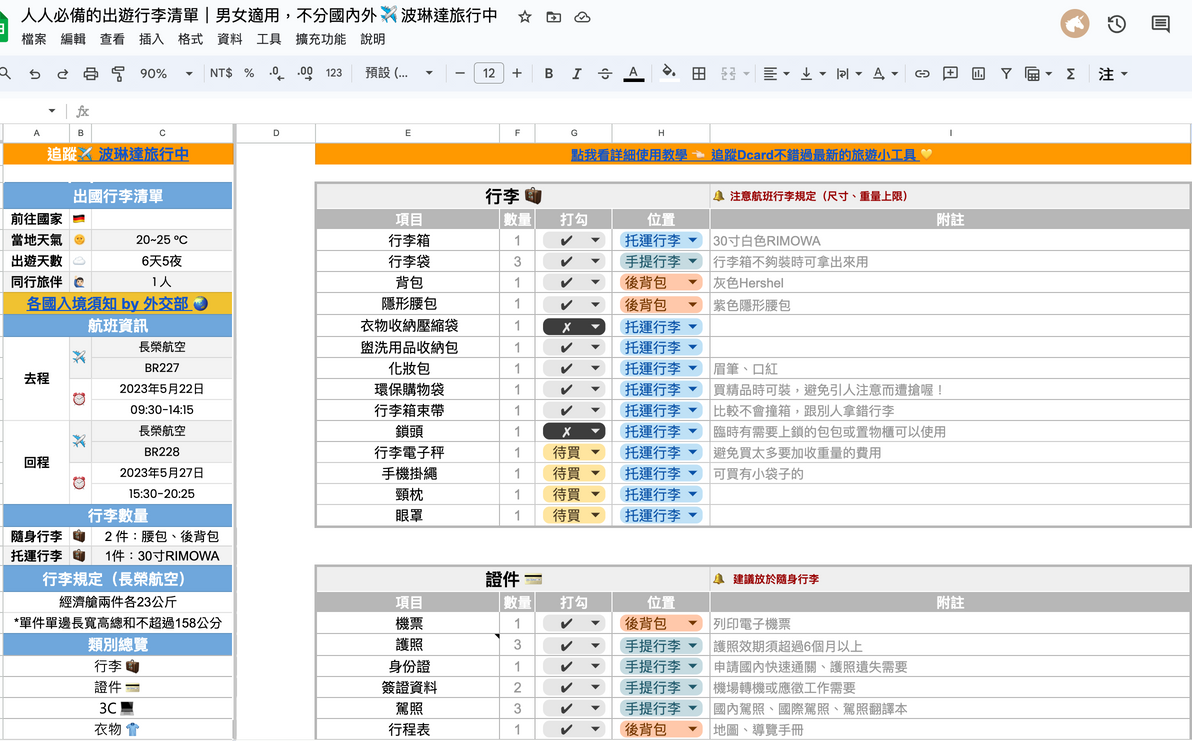Apply strikethrough formatting
Viewport: 1192px width, 741px height.
click(604, 74)
